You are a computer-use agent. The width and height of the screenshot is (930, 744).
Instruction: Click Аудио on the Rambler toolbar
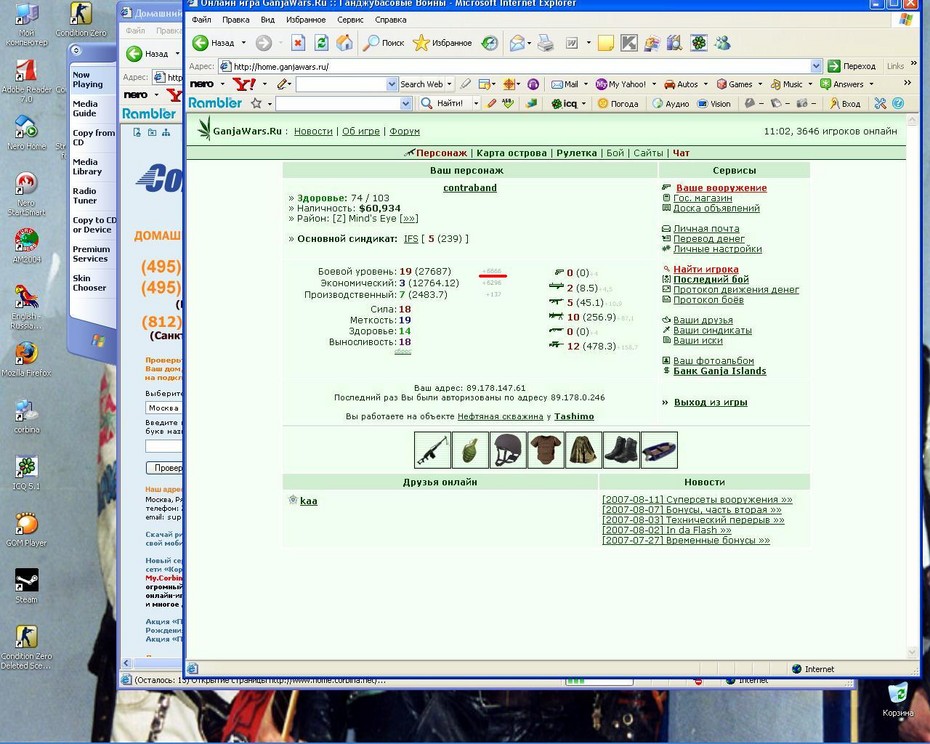coord(670,103)
